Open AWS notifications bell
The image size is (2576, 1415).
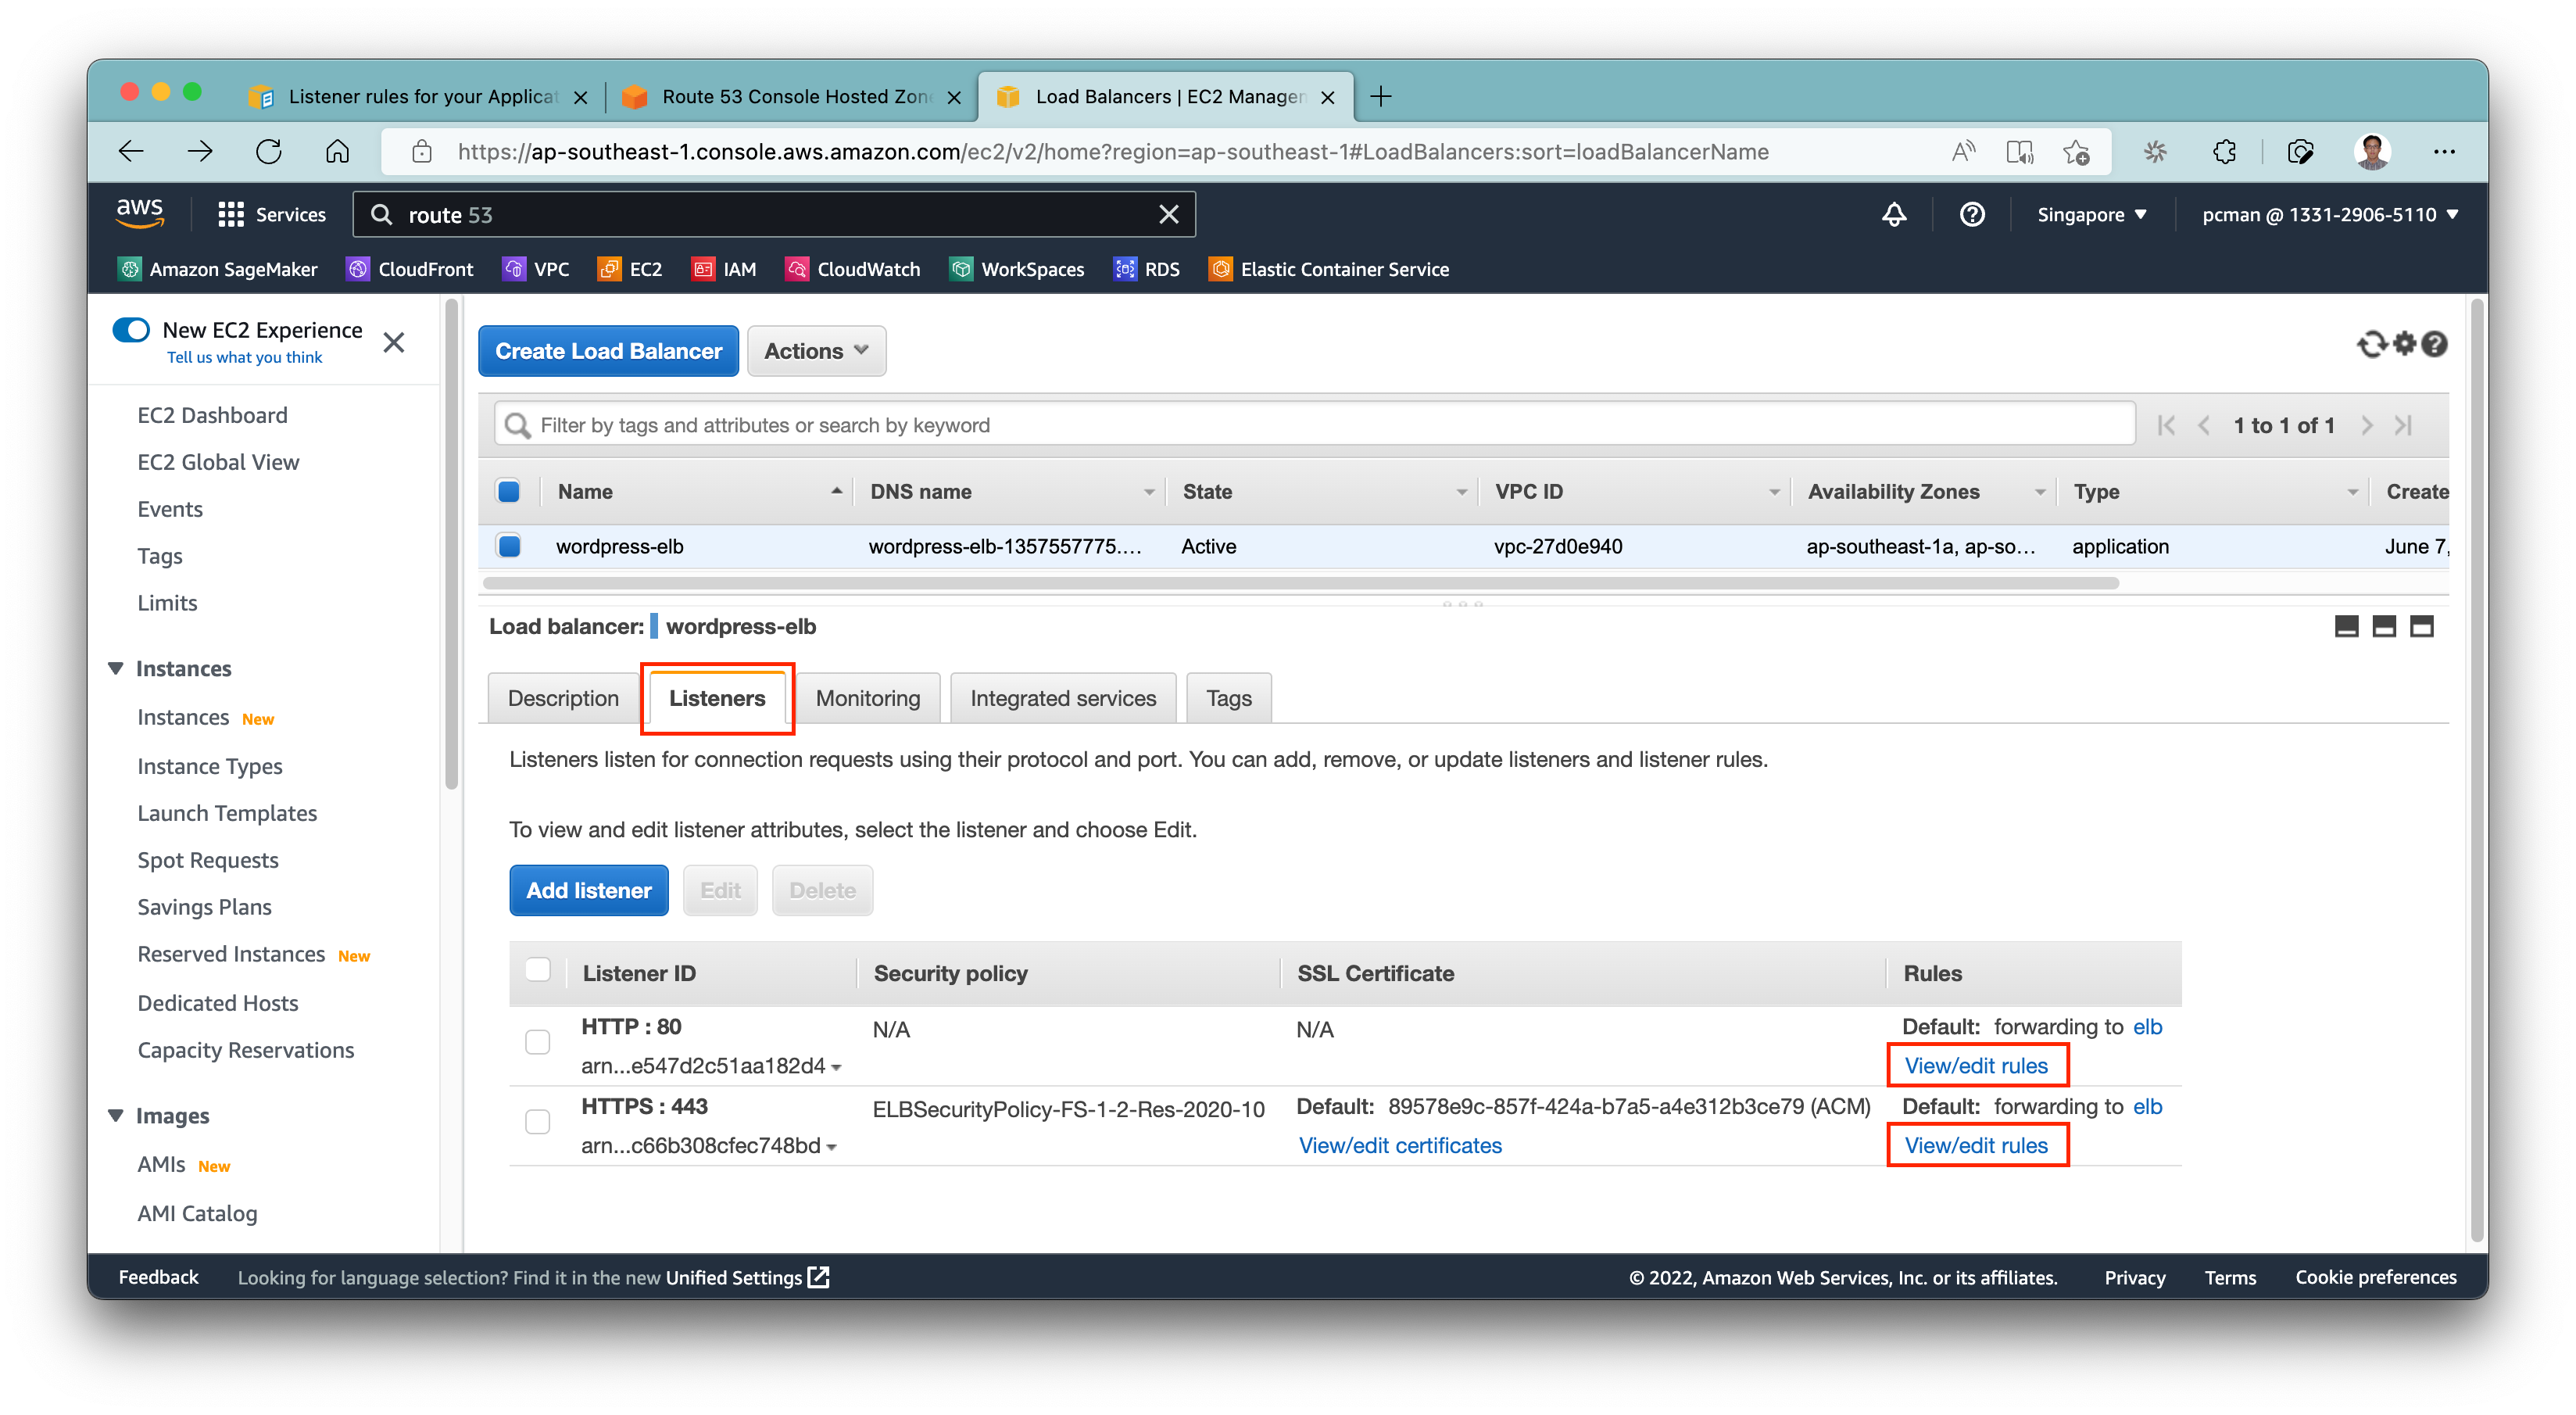(1894, 214)
